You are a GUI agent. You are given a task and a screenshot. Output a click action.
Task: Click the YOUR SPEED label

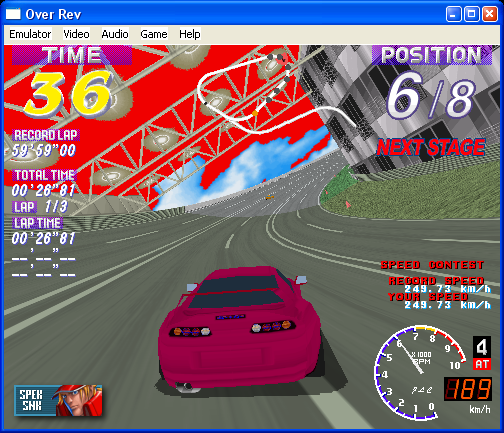pyautogui.click(x=428, y=296)
